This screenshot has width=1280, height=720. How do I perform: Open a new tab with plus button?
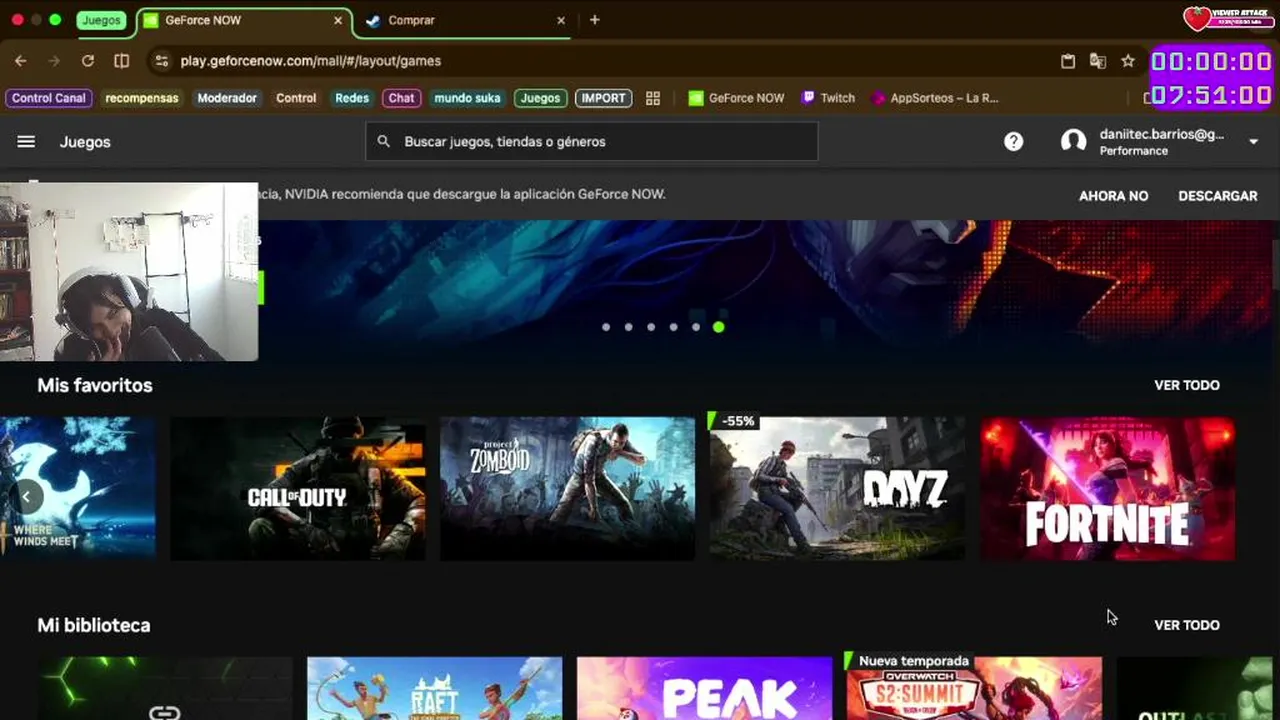594,20
